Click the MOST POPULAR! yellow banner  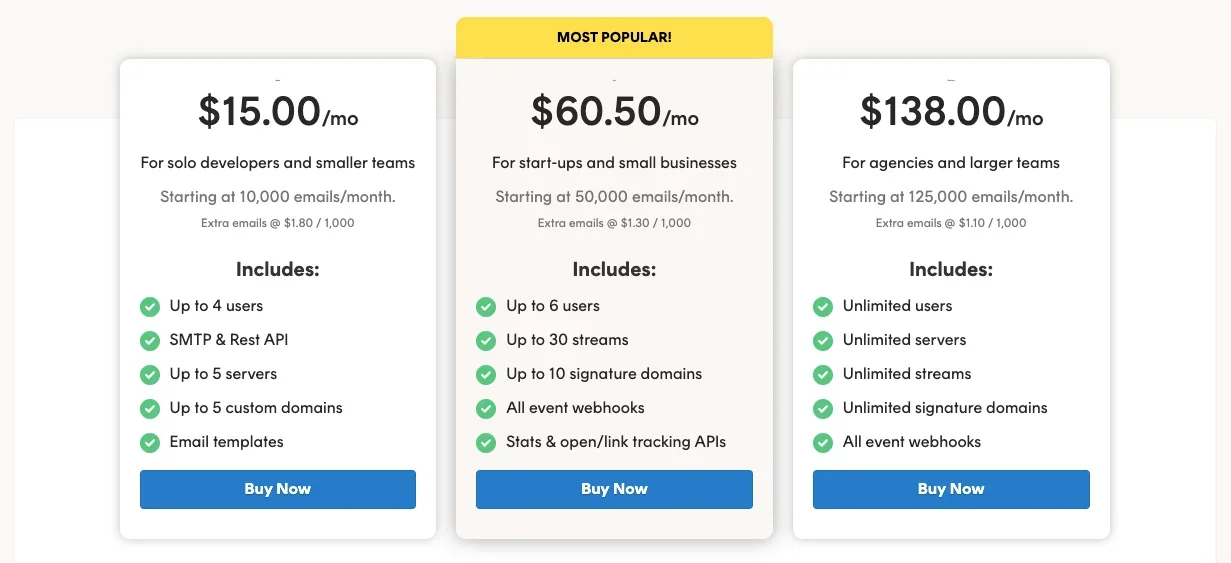(614, 38)
